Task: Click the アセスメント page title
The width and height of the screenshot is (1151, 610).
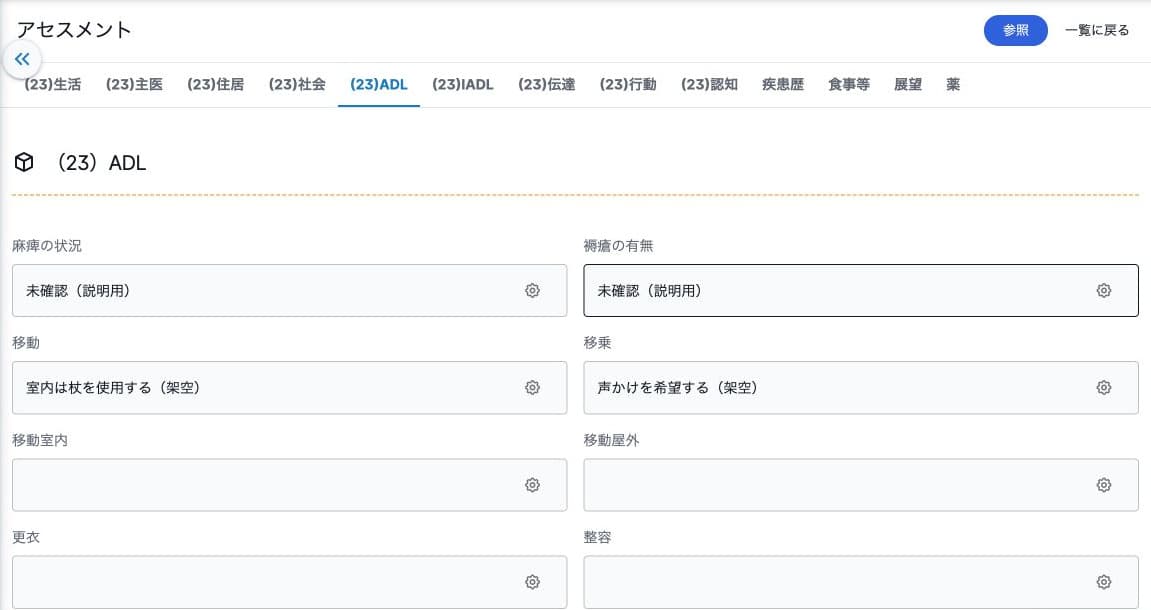Action: pos(73,29)
